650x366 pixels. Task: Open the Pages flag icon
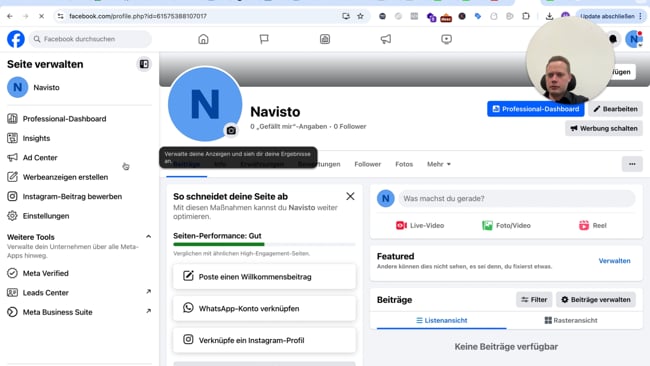pyautogui.click(x=264, y=39)
